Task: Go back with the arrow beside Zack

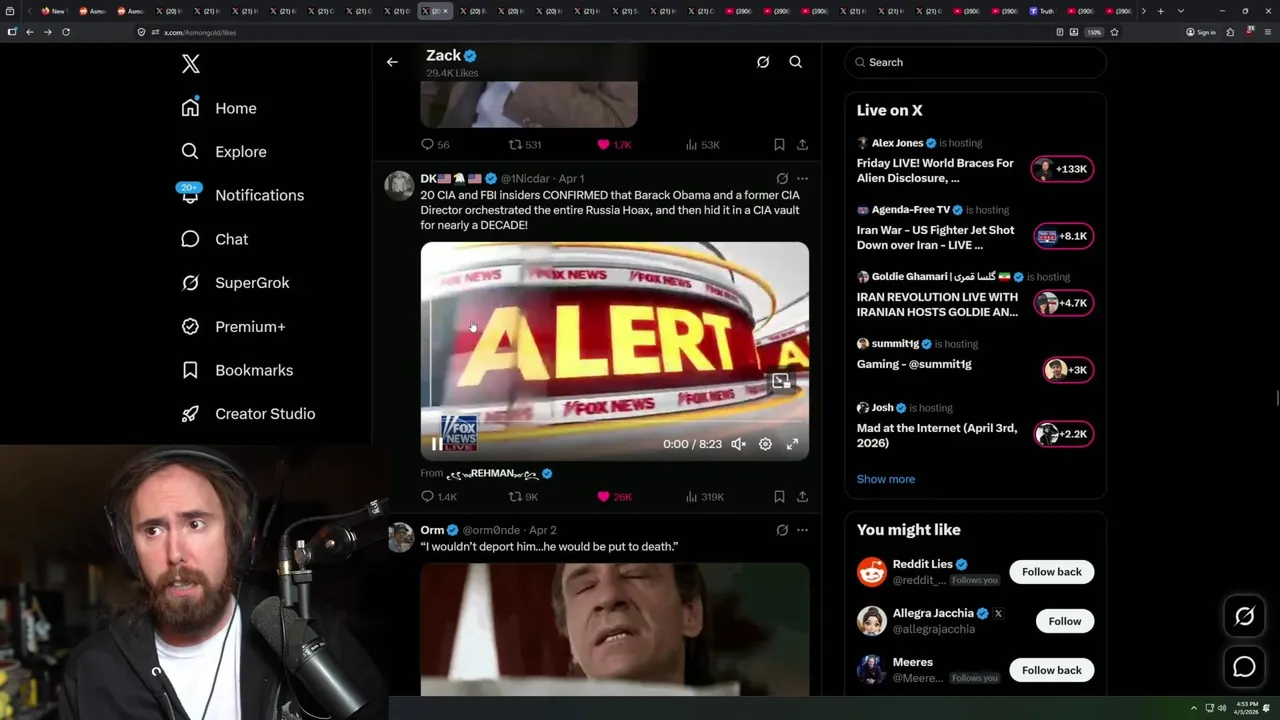Action: [x=392, y=62]
